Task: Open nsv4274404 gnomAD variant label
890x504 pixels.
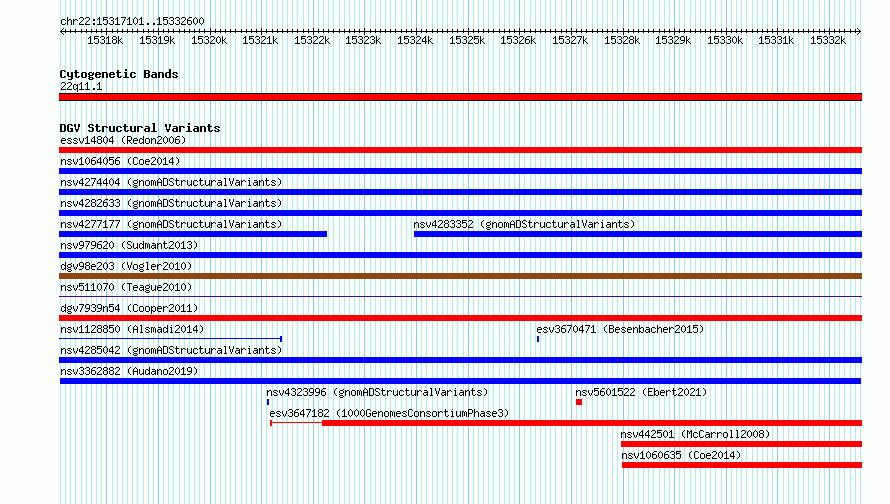Action: [x=171, y=182]
